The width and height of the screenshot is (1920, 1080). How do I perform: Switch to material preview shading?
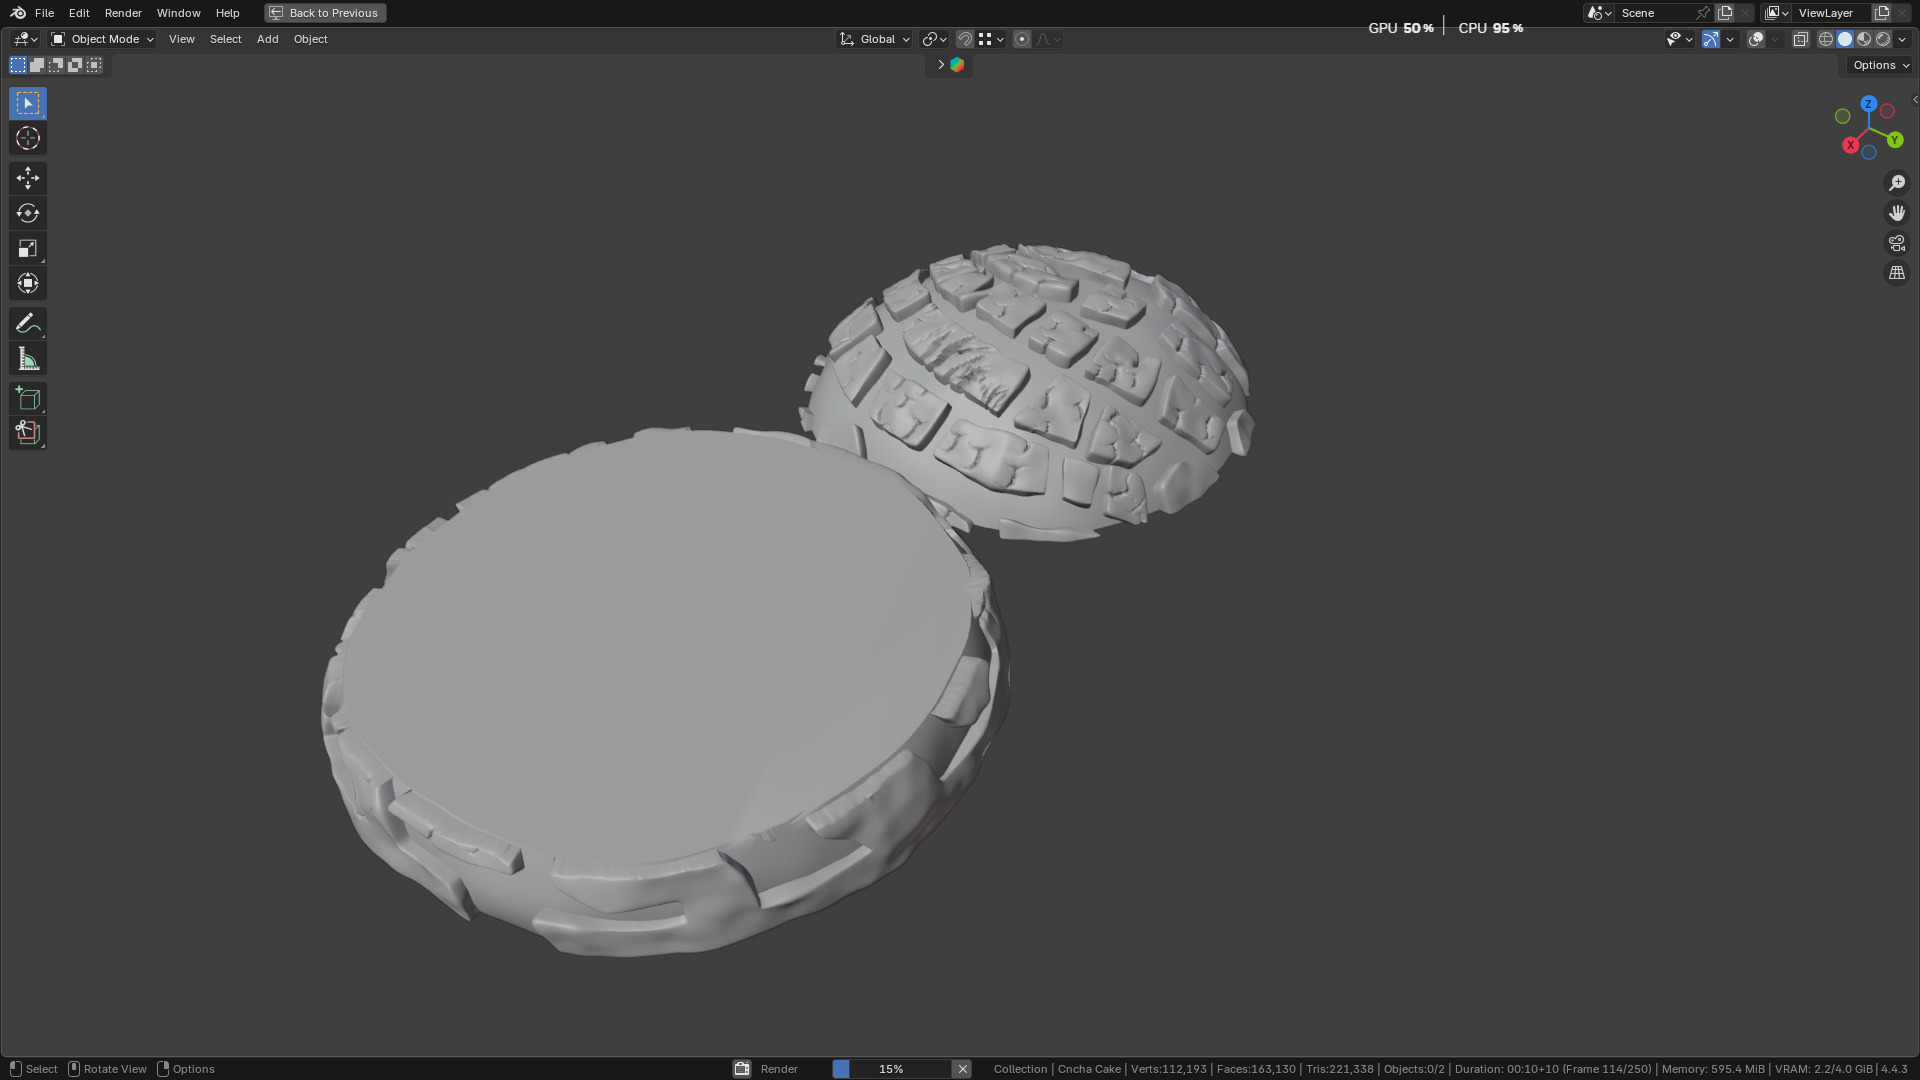coord(1864,39)
